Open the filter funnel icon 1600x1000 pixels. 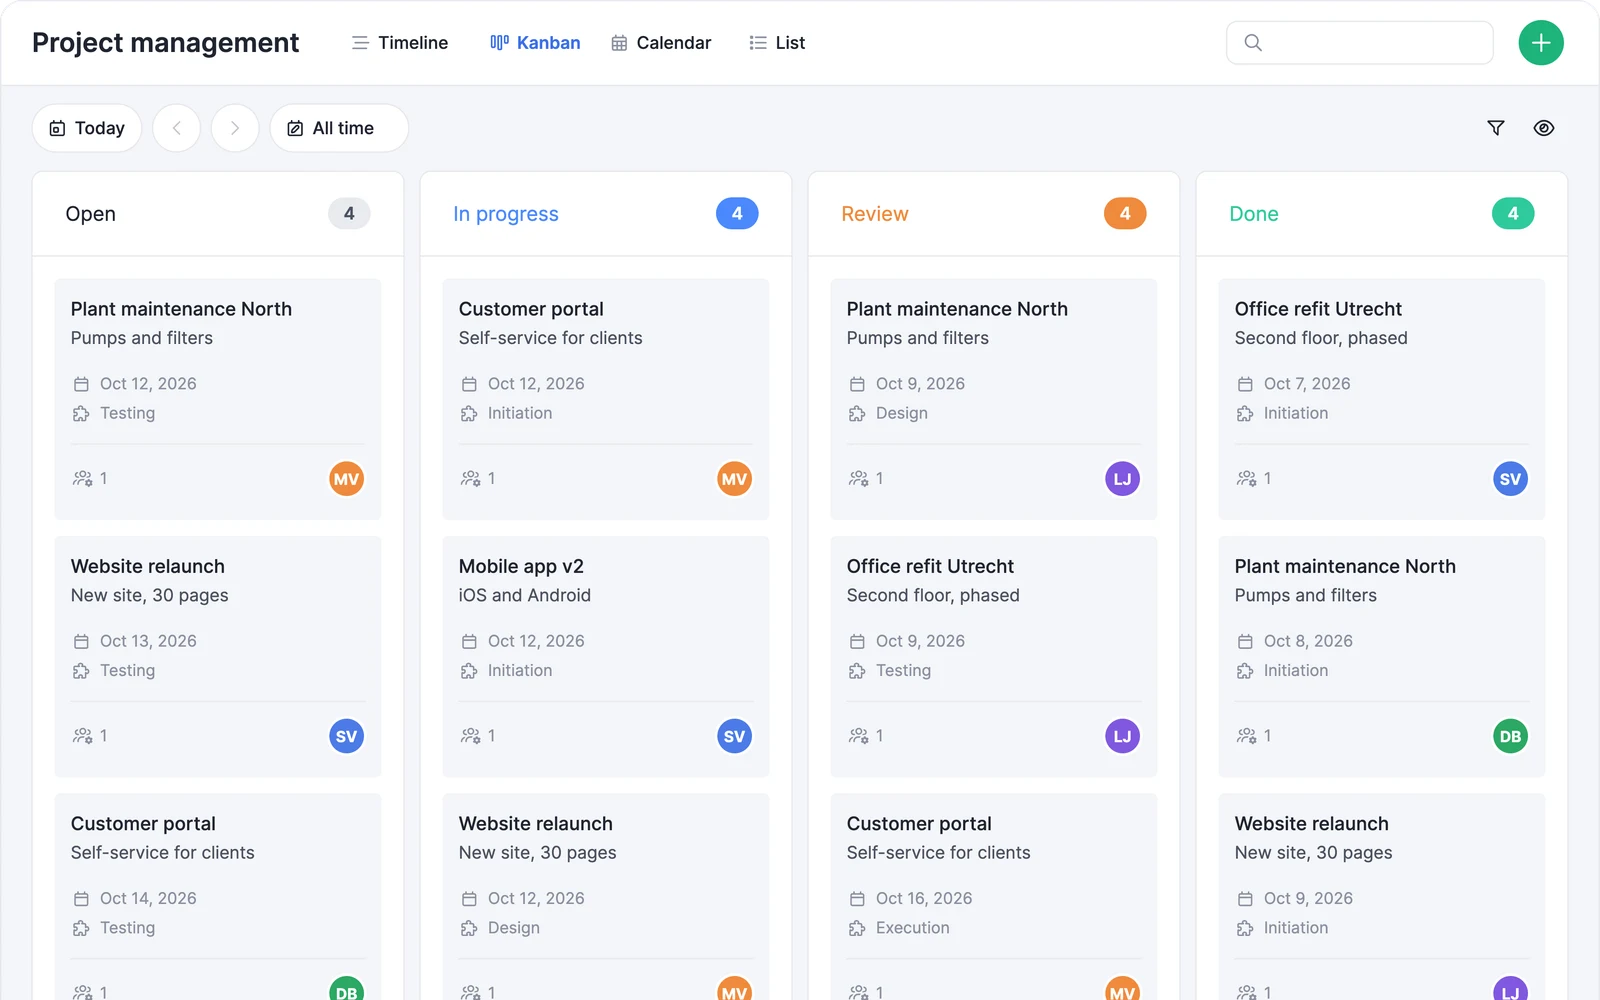(x=1496, y=128)
